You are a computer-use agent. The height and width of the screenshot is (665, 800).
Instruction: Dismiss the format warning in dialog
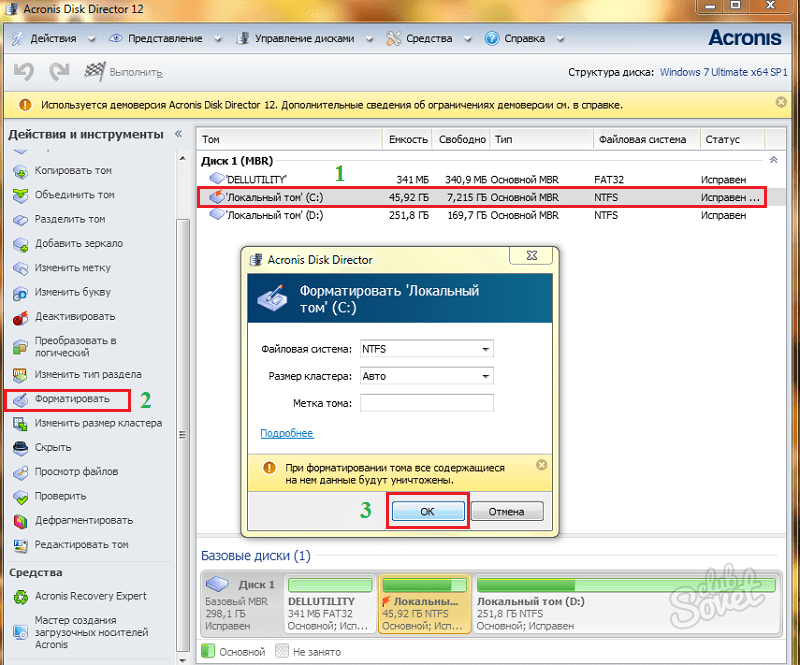tap(541, 465)
